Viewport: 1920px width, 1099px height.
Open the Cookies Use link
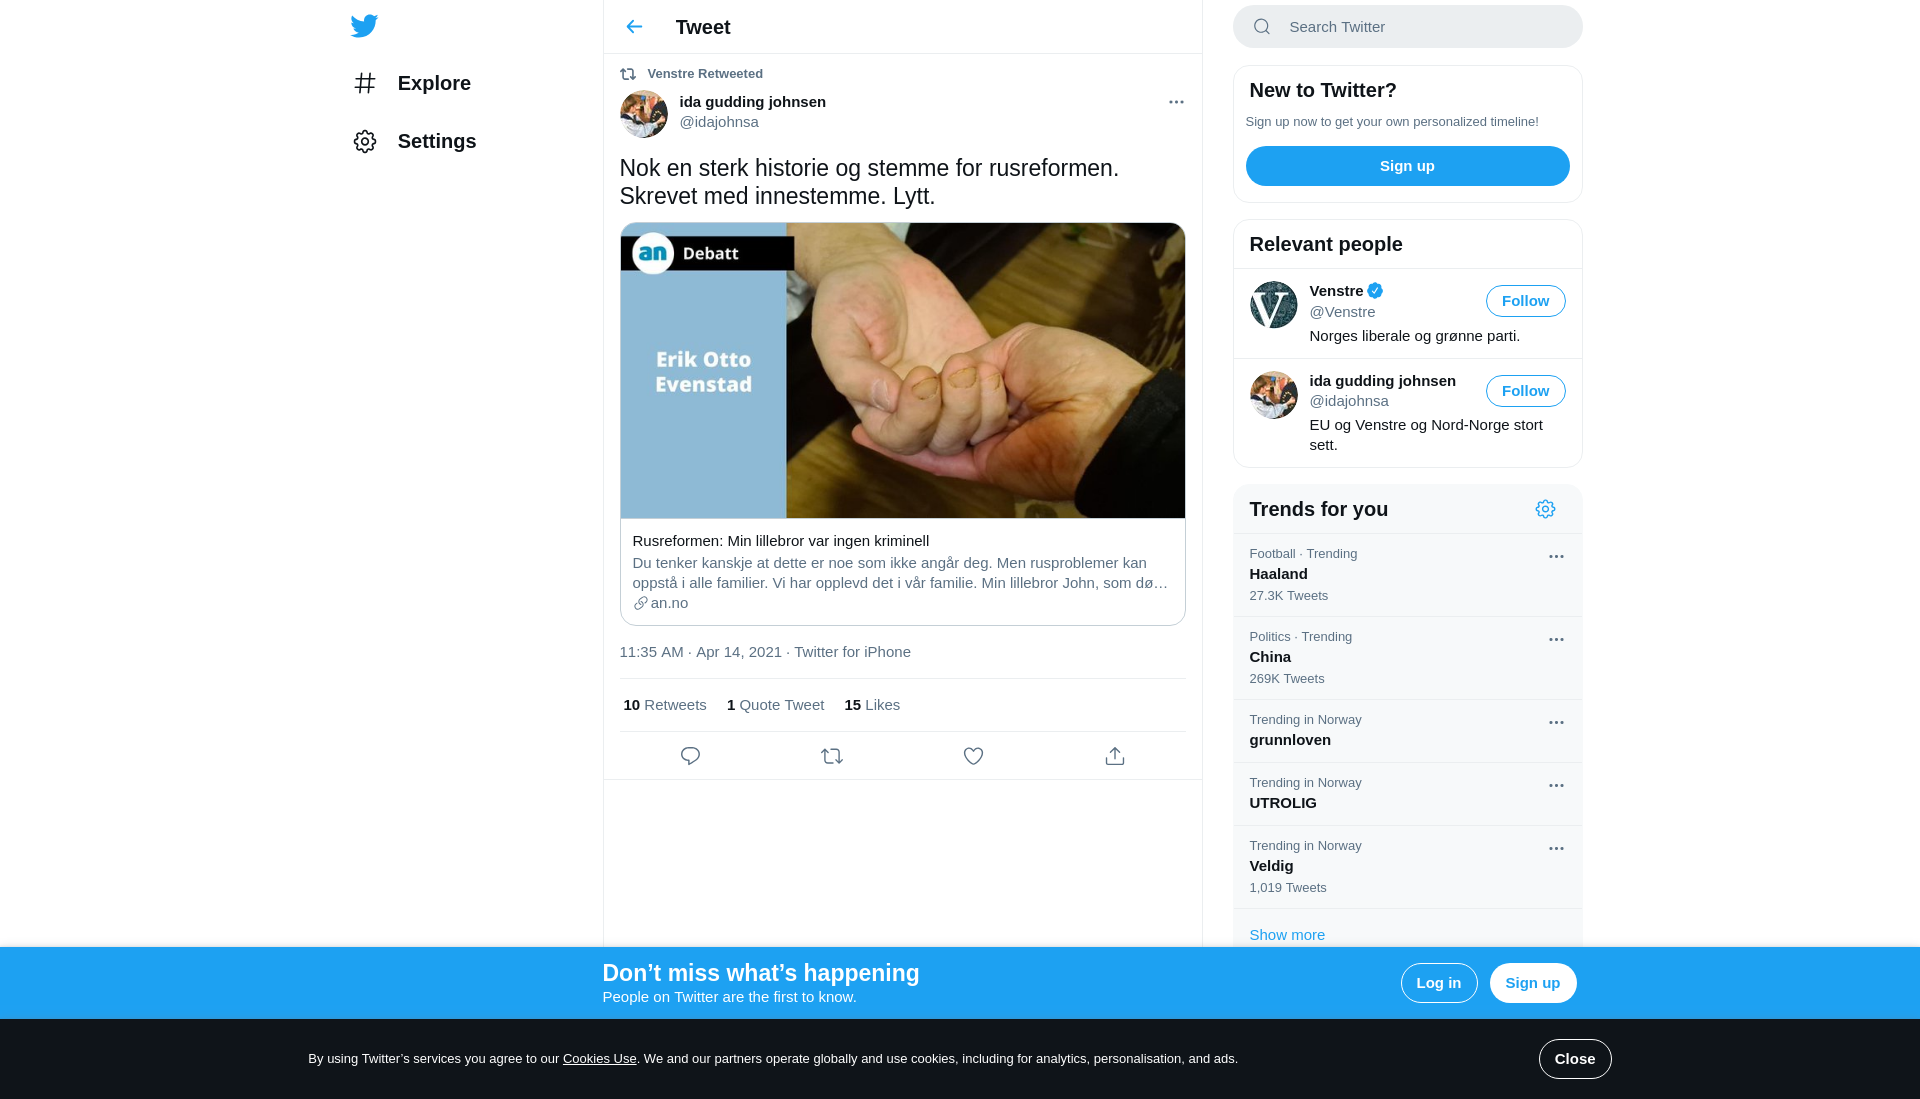(600, 1059)
